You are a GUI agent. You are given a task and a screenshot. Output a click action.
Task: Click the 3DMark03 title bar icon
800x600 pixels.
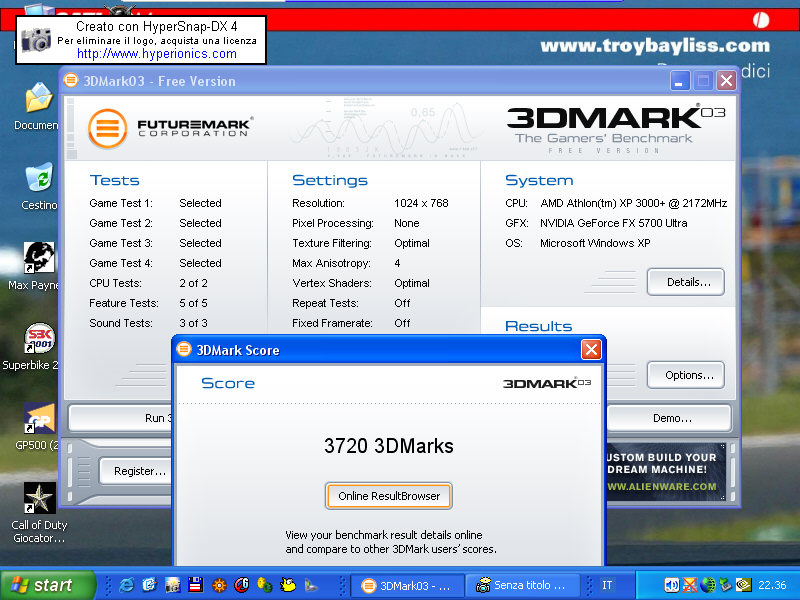70,80
